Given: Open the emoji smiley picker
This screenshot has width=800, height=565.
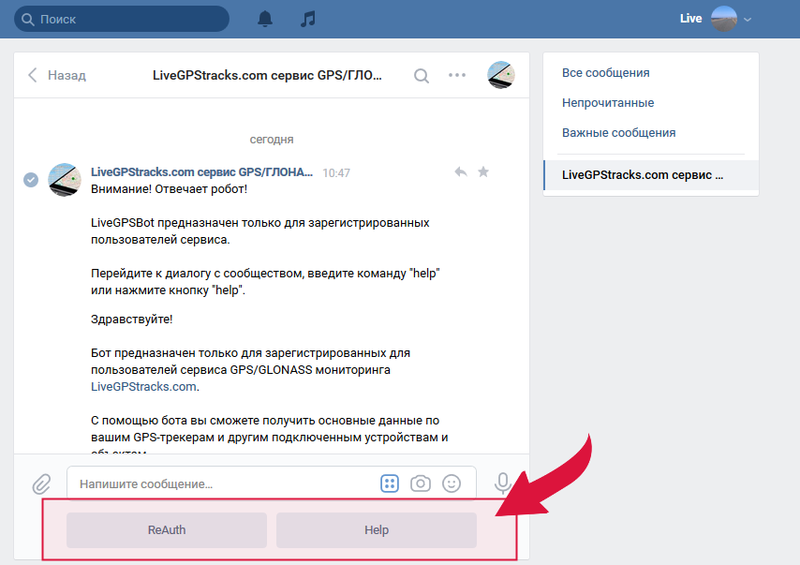Looking at the screenshot, I should pos(452,484).
